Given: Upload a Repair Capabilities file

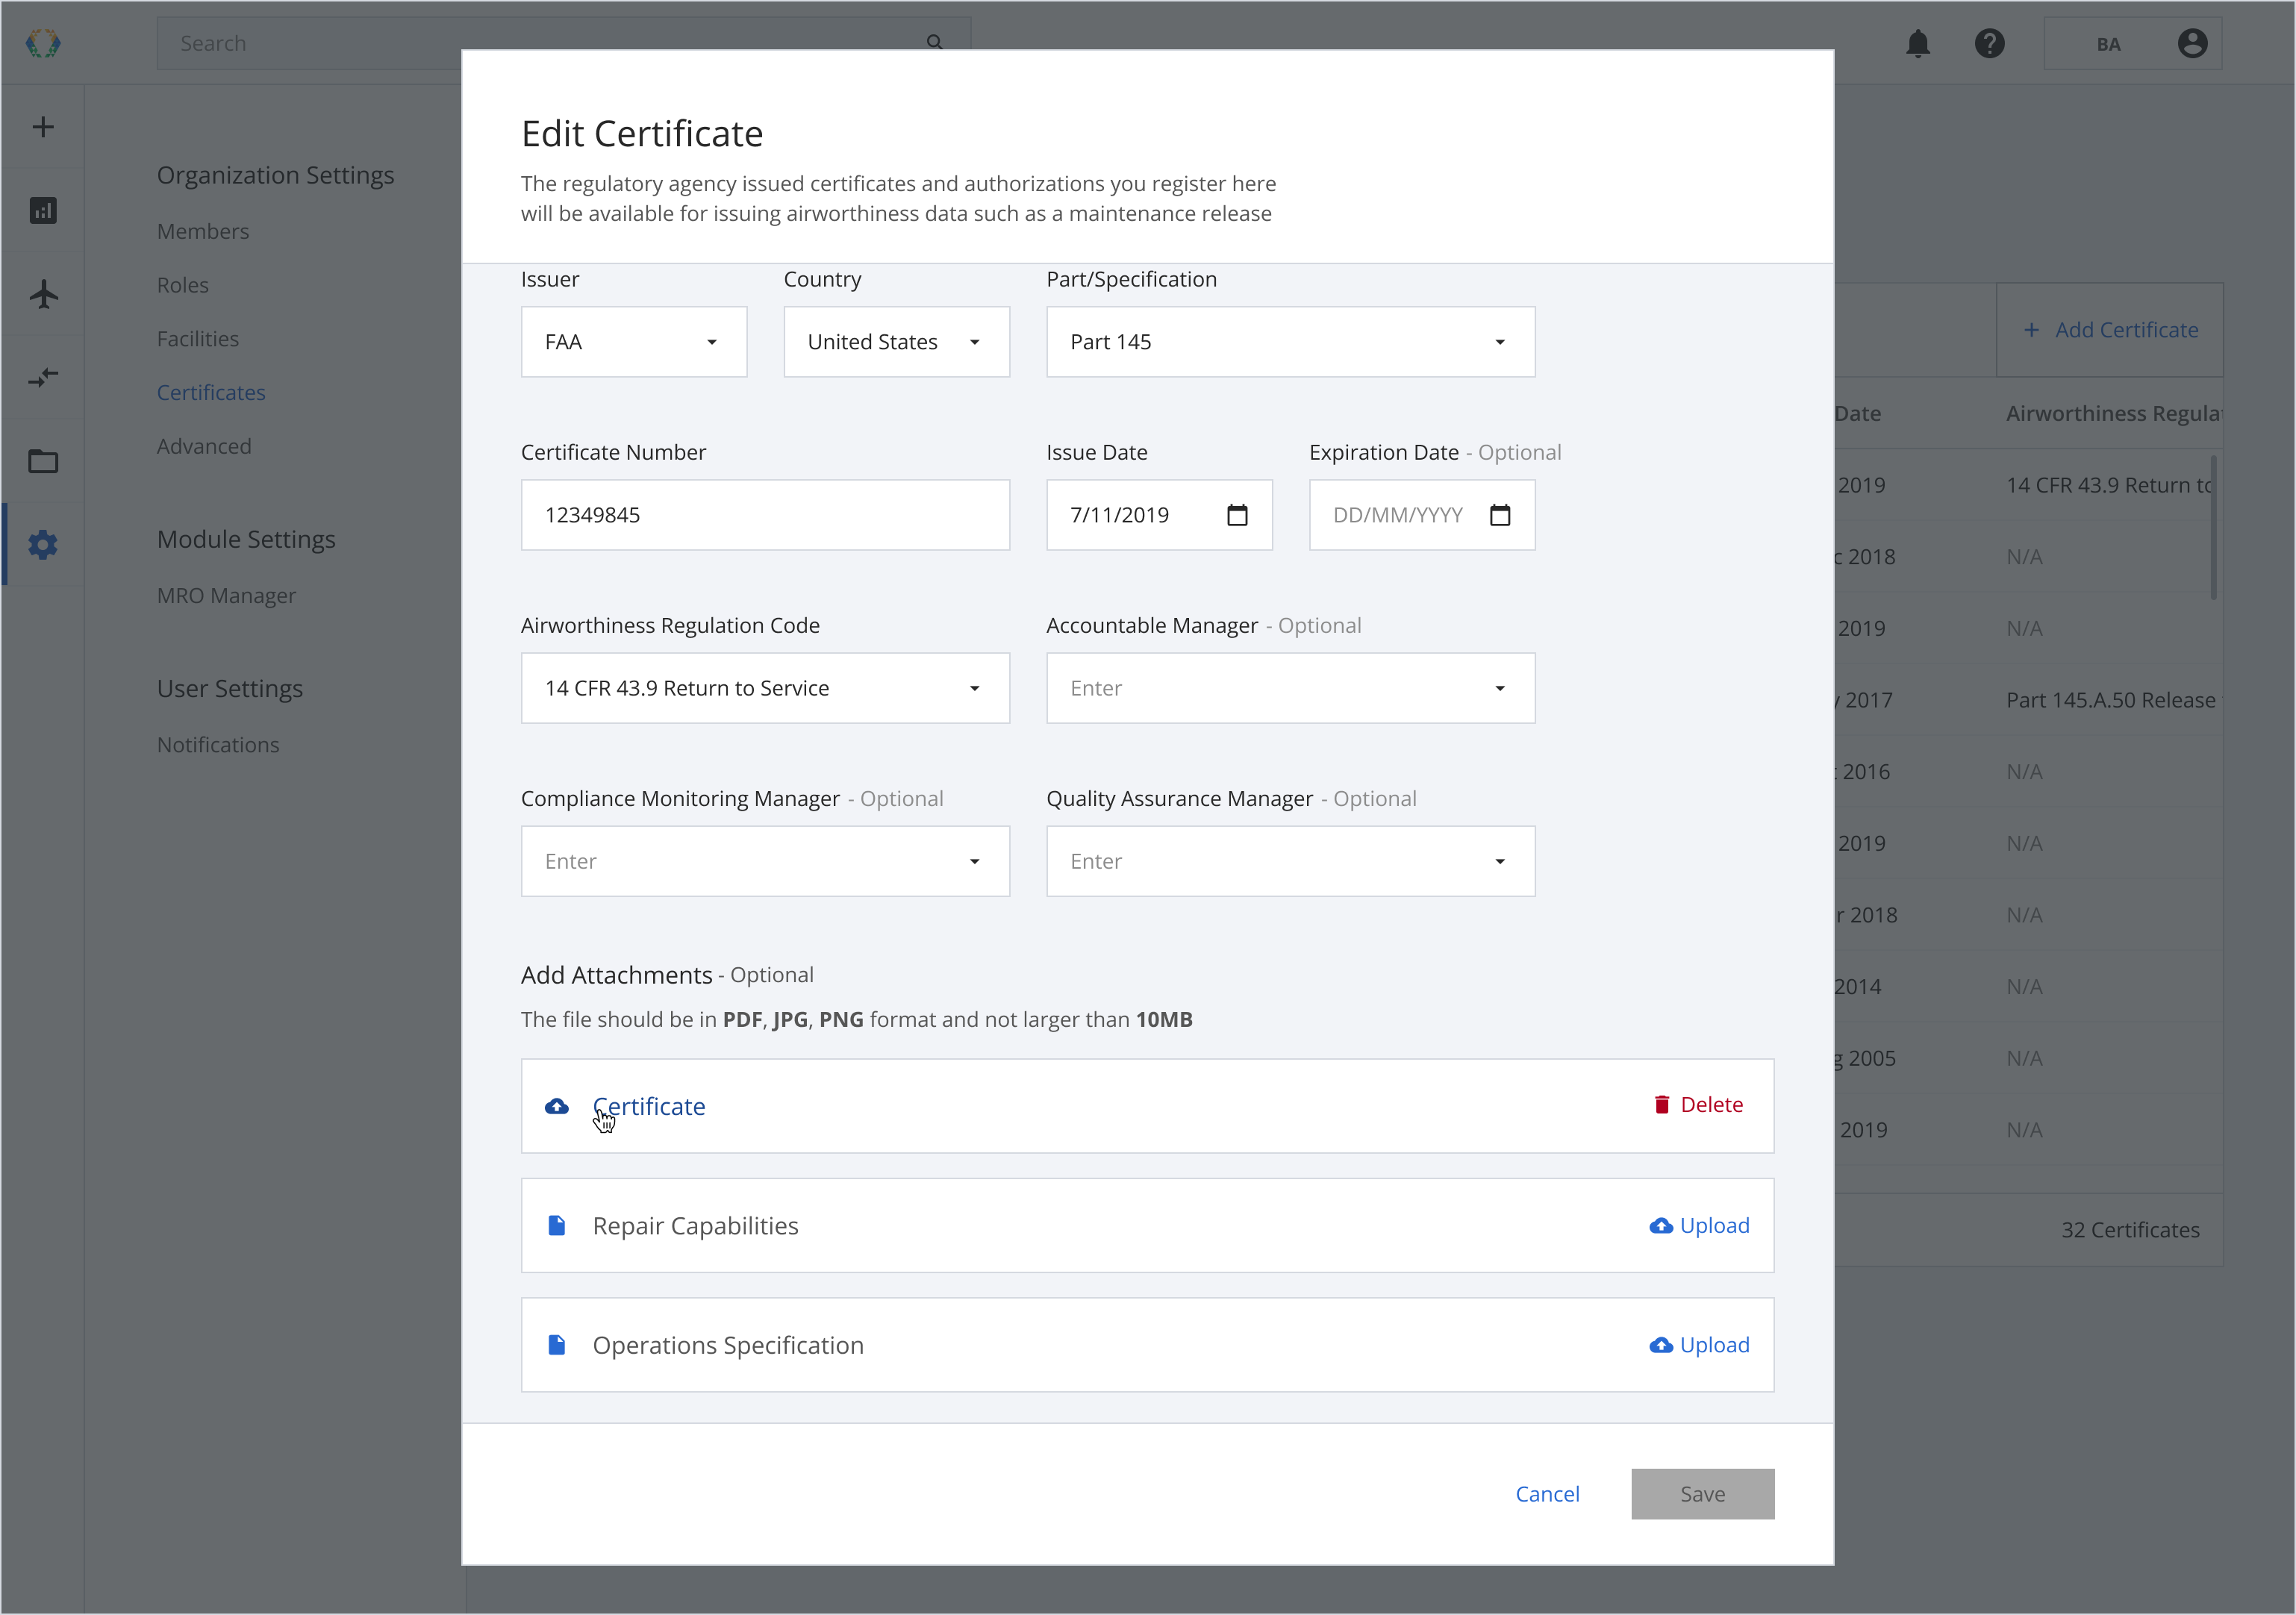Looking at the screenshot, I should point(1699,1226).
